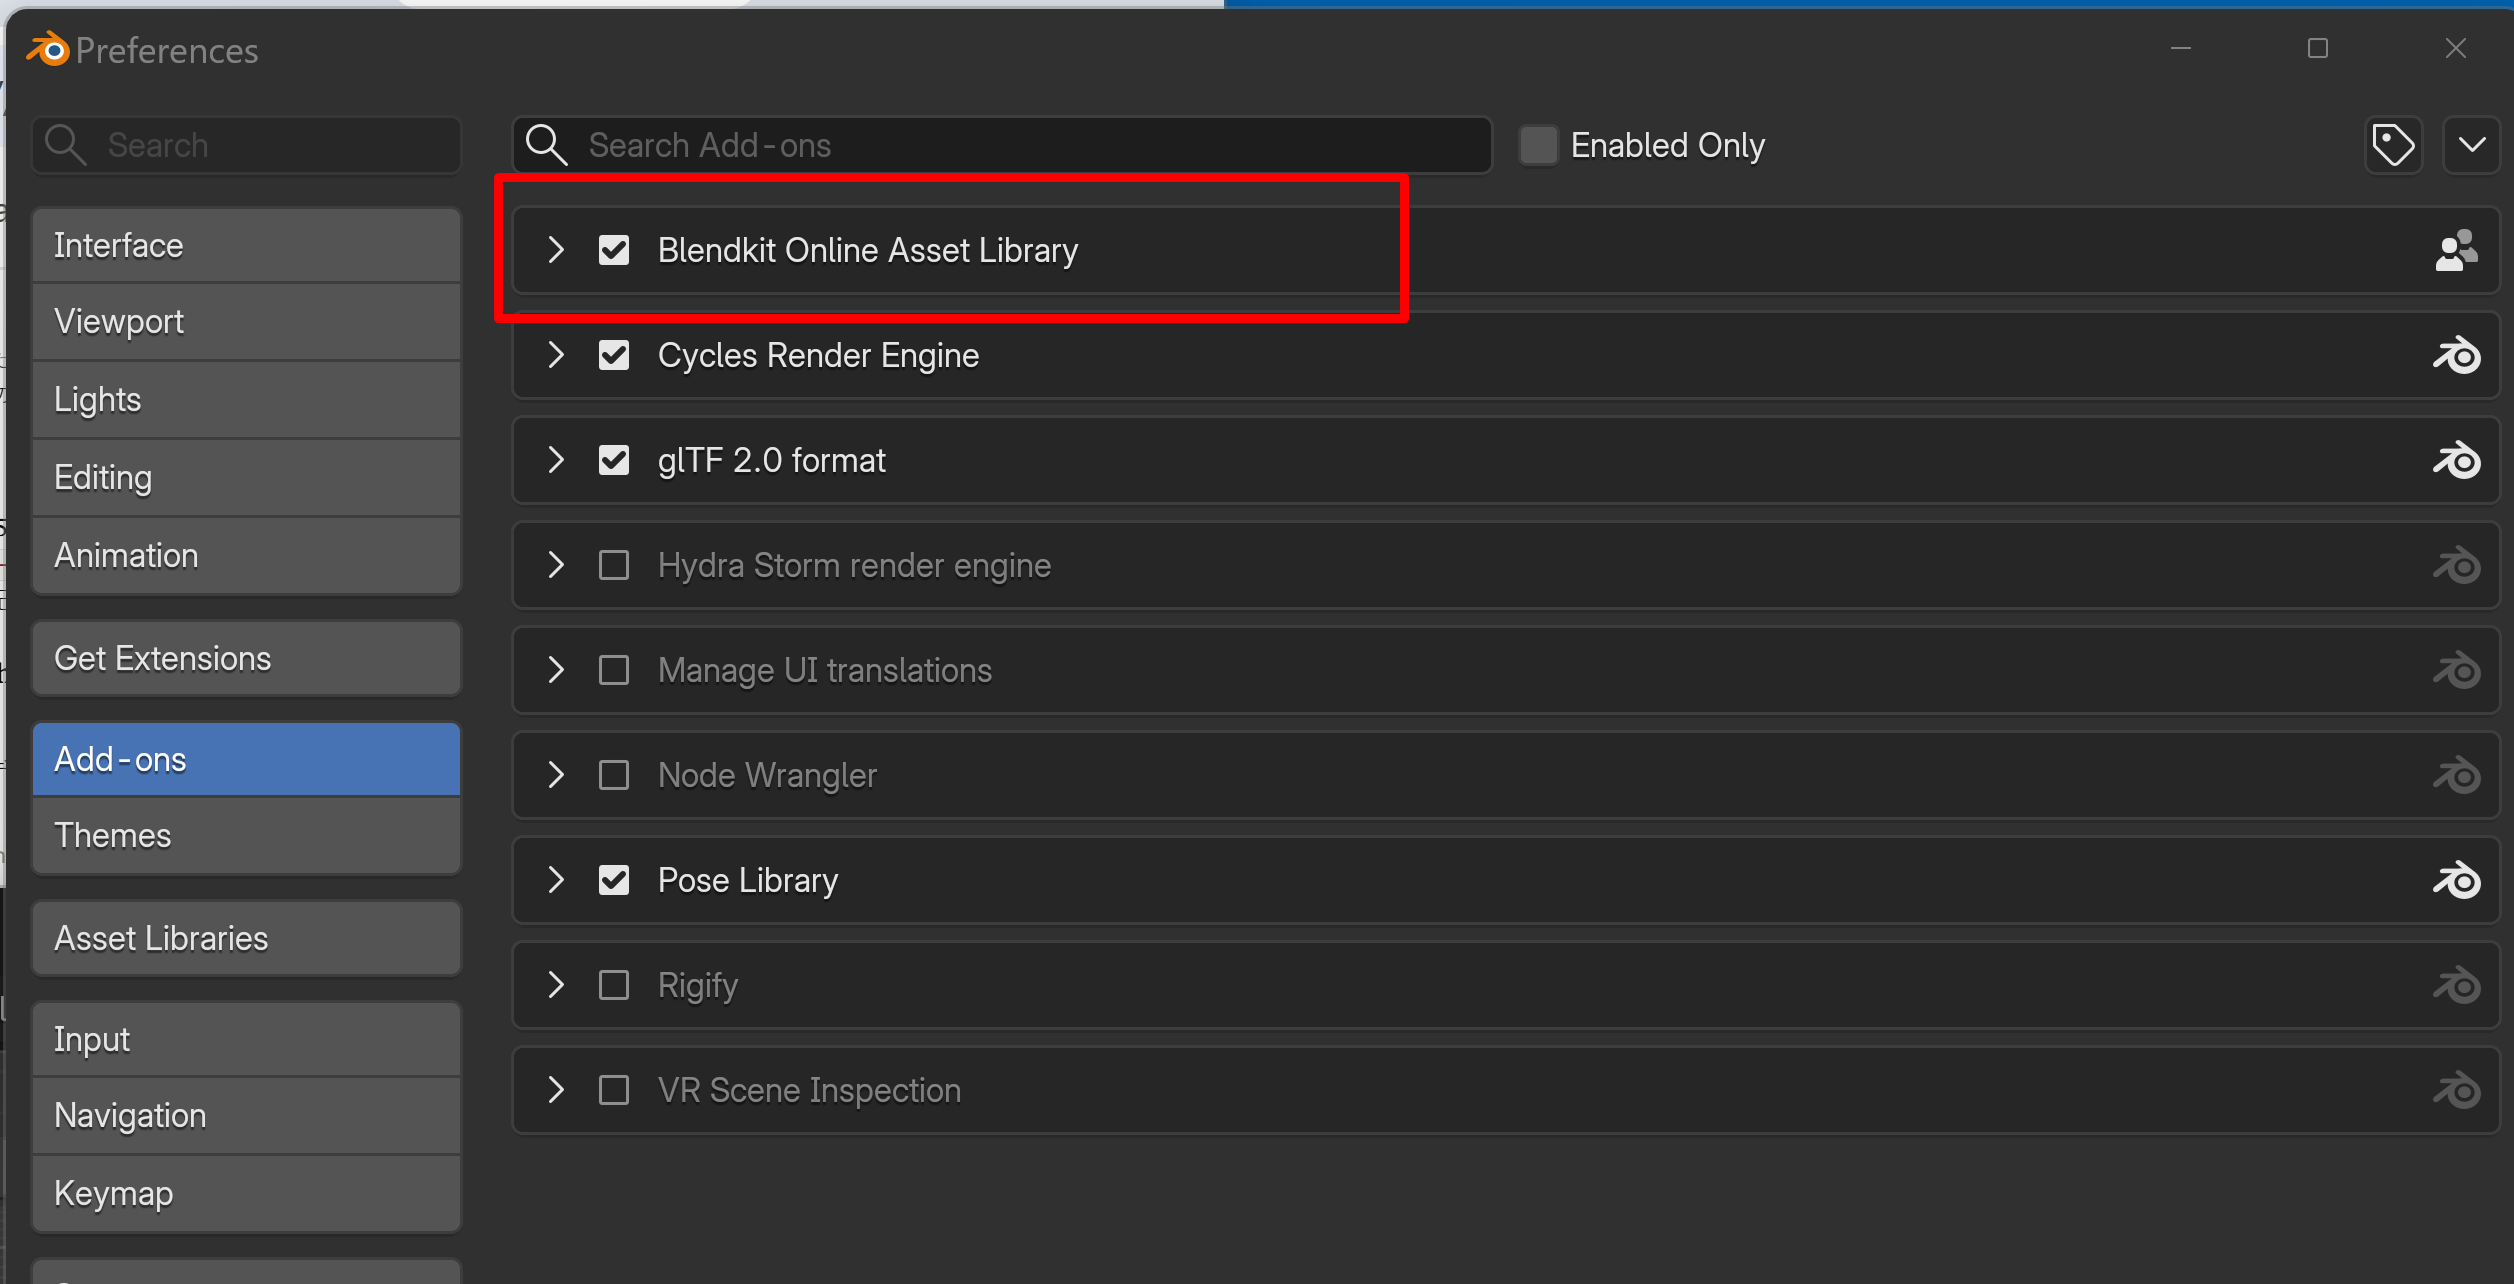The image size is (2514, 1284).
Task: Click the Hydra Storm render engine label
Action: click(854, 566)
